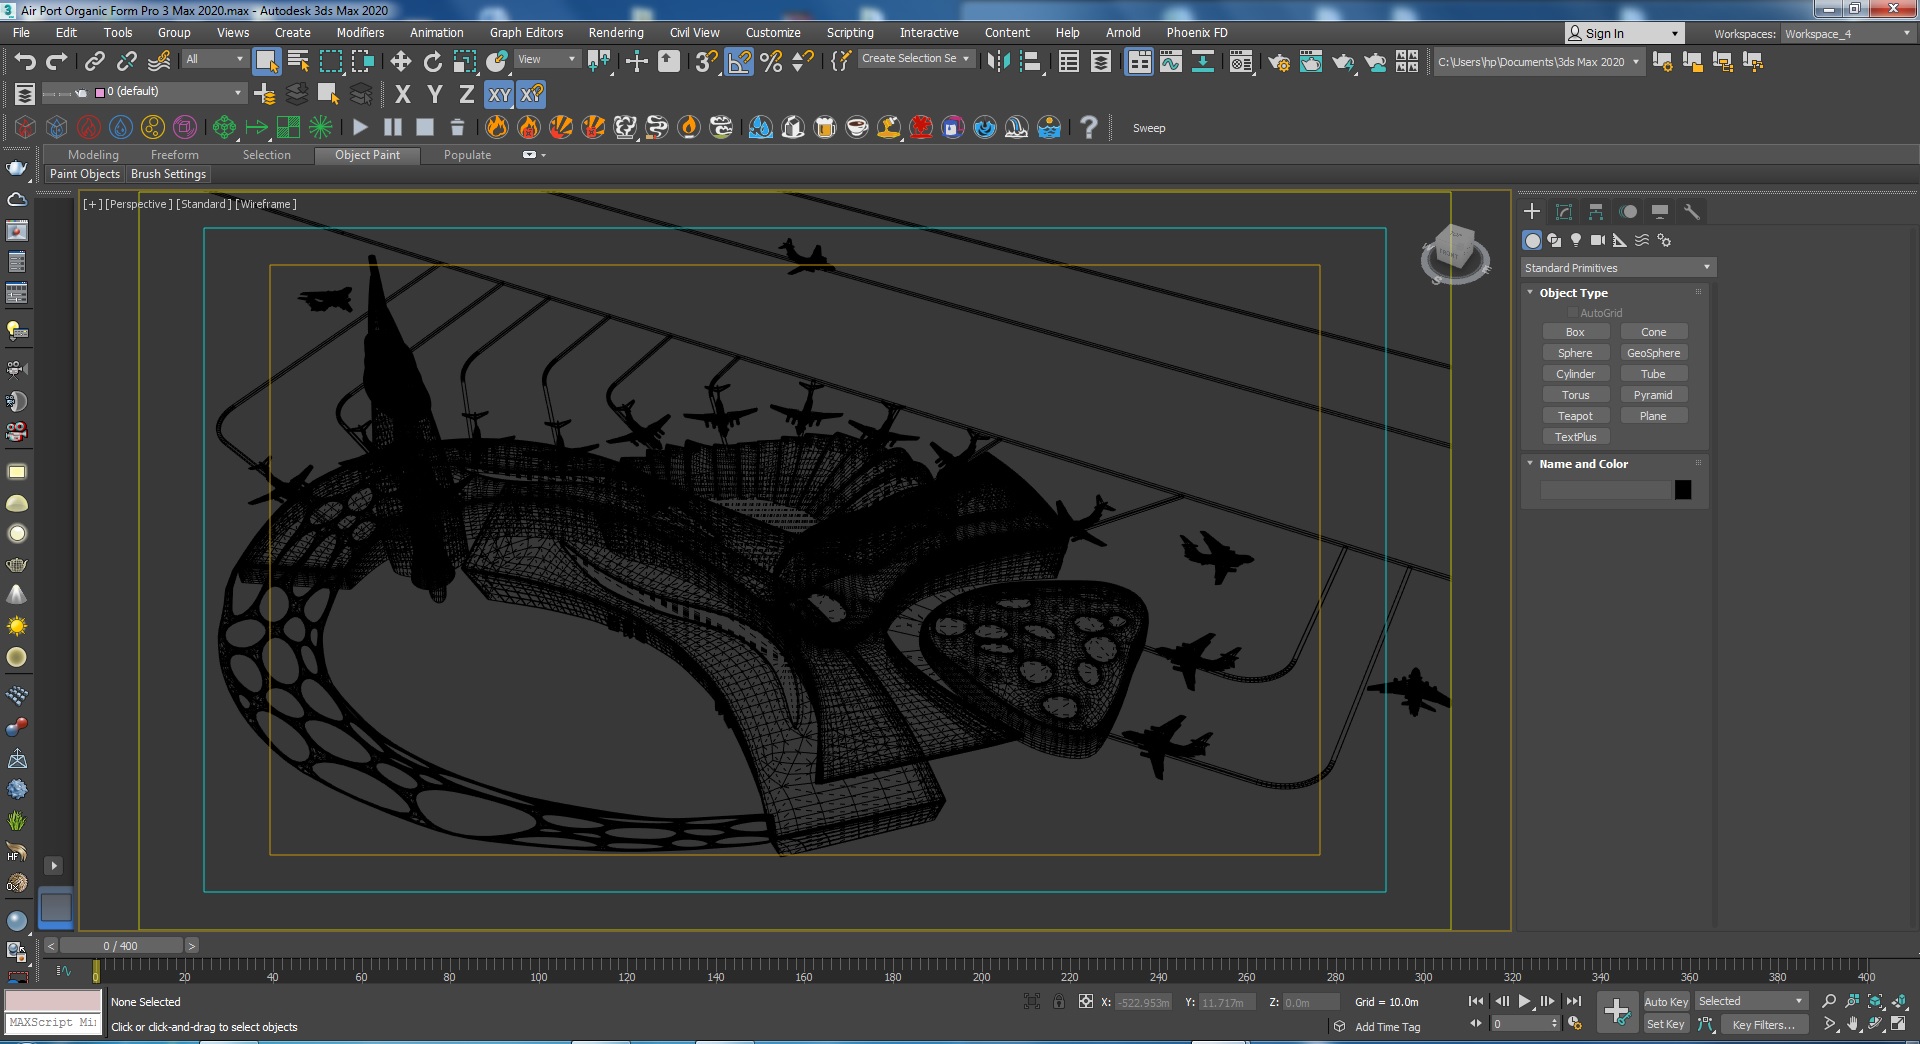Click the Key Filters button
This screenshot has height=1044, width=1920.
[x=1763, y=1024]
